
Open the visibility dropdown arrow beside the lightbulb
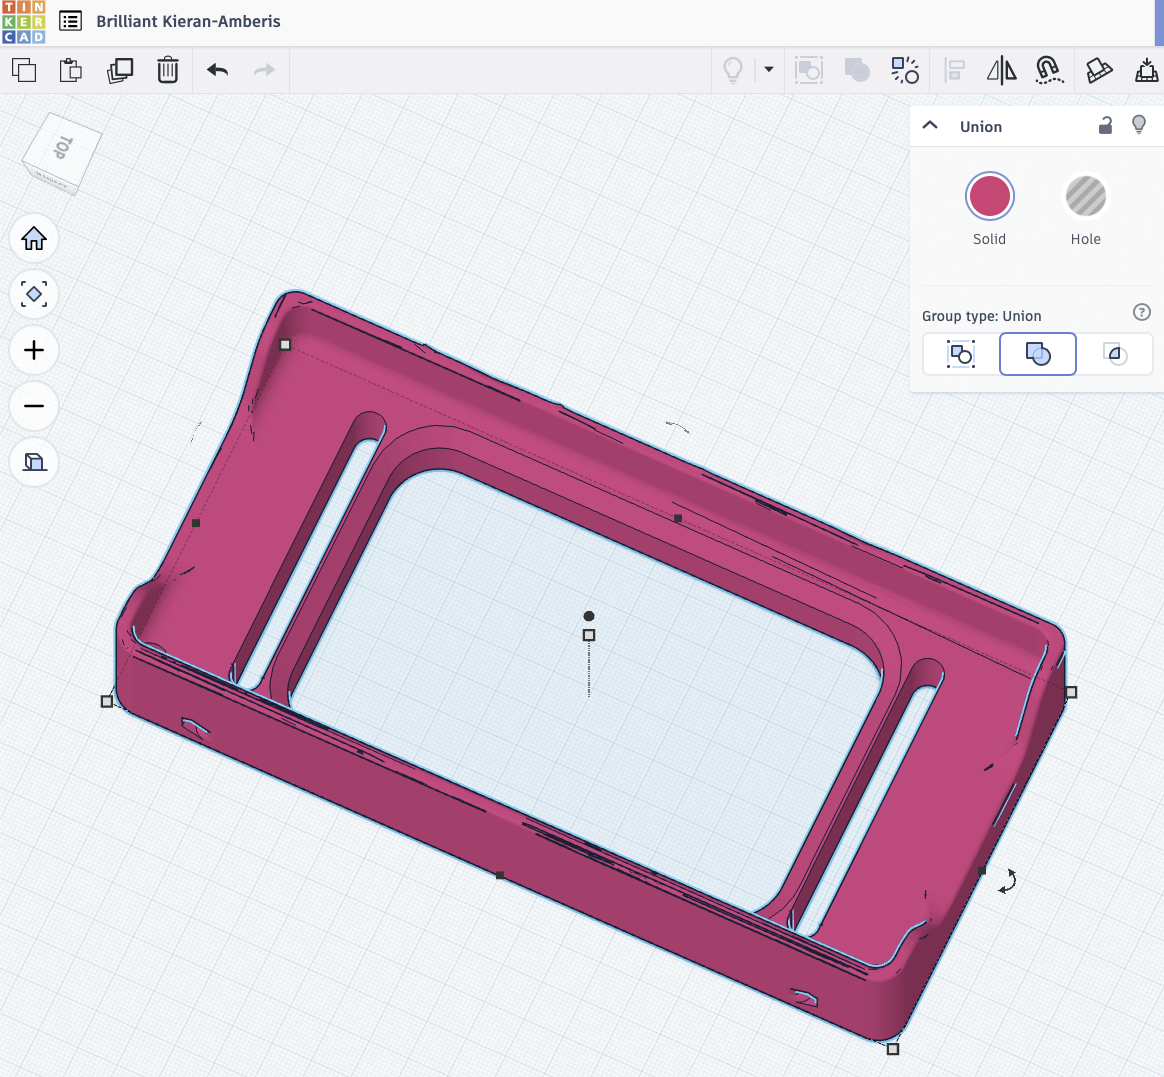769,70
